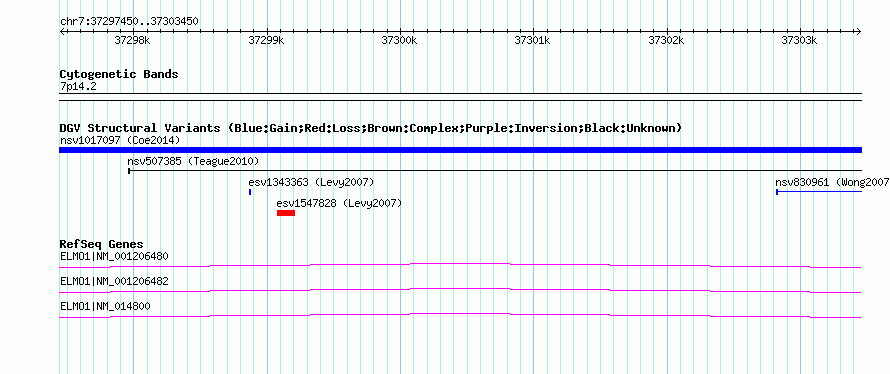Click the ELMO1|NM_014800 gene label
This screenshot has height=374, width=890.
pos(105,306)
